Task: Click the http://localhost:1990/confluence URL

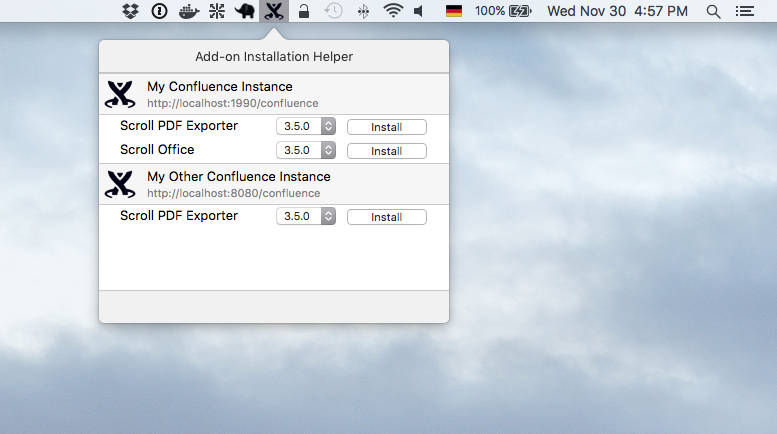Action: 232,103
